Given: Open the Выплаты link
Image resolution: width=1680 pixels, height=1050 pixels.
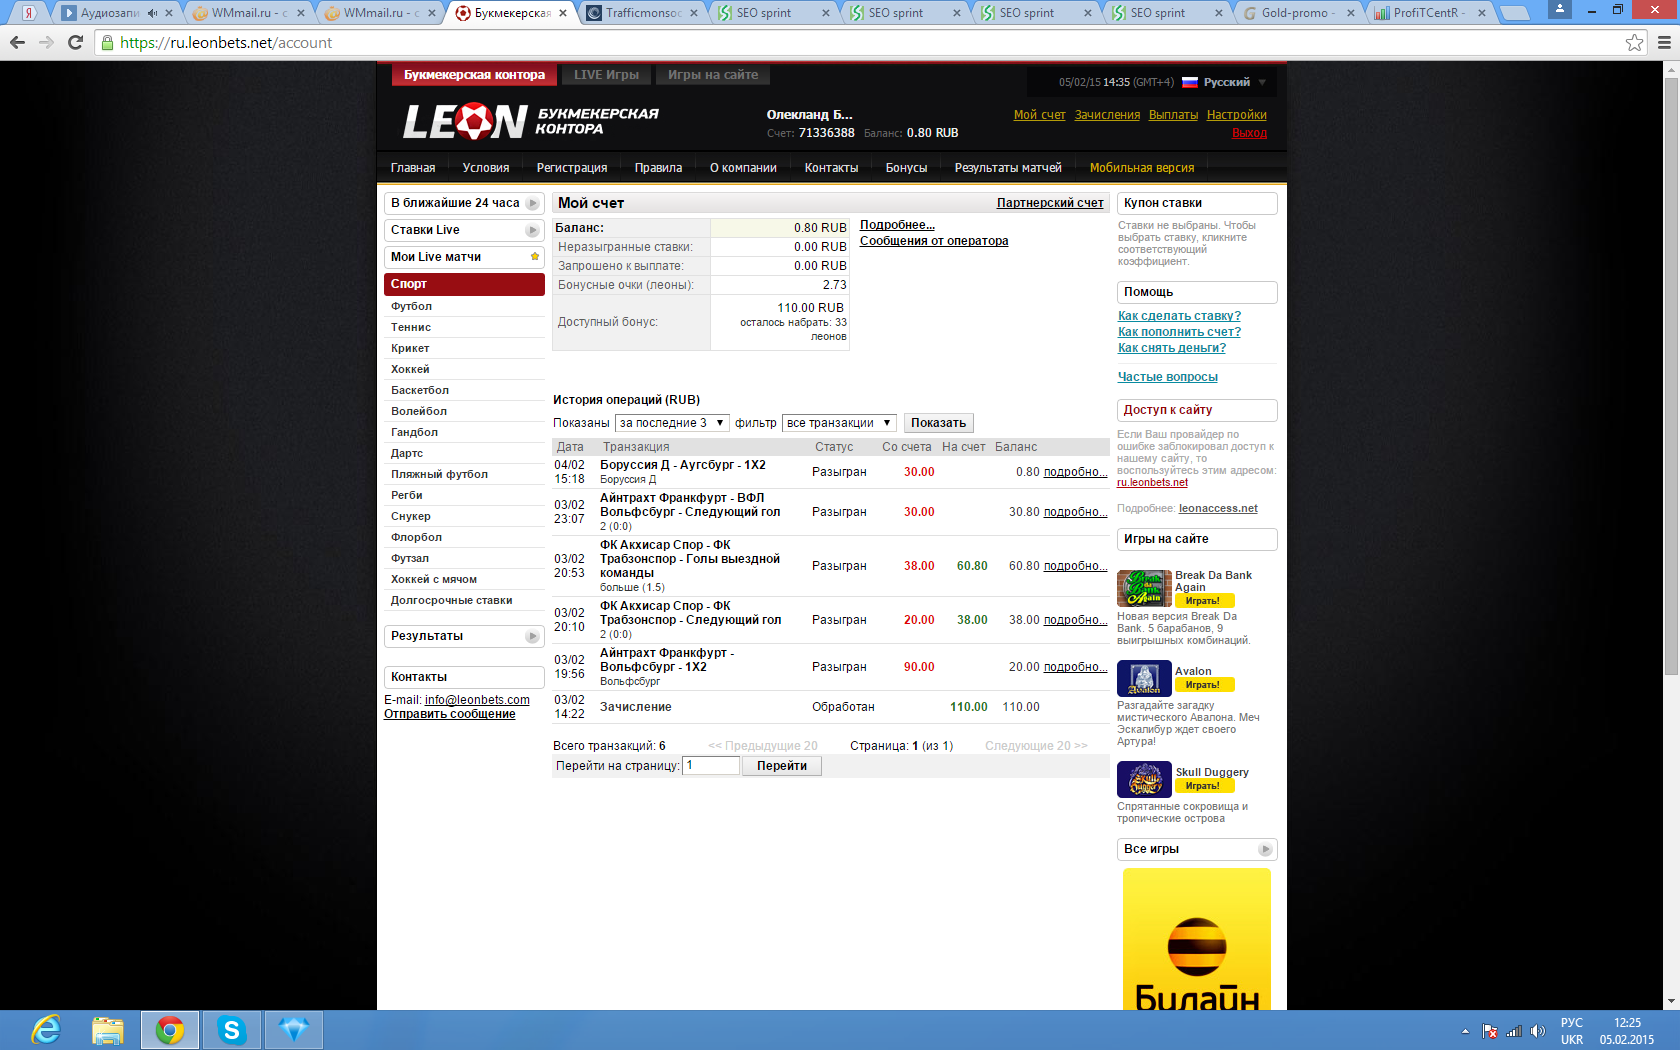Looking at the screenshot, I should 1173,115.
